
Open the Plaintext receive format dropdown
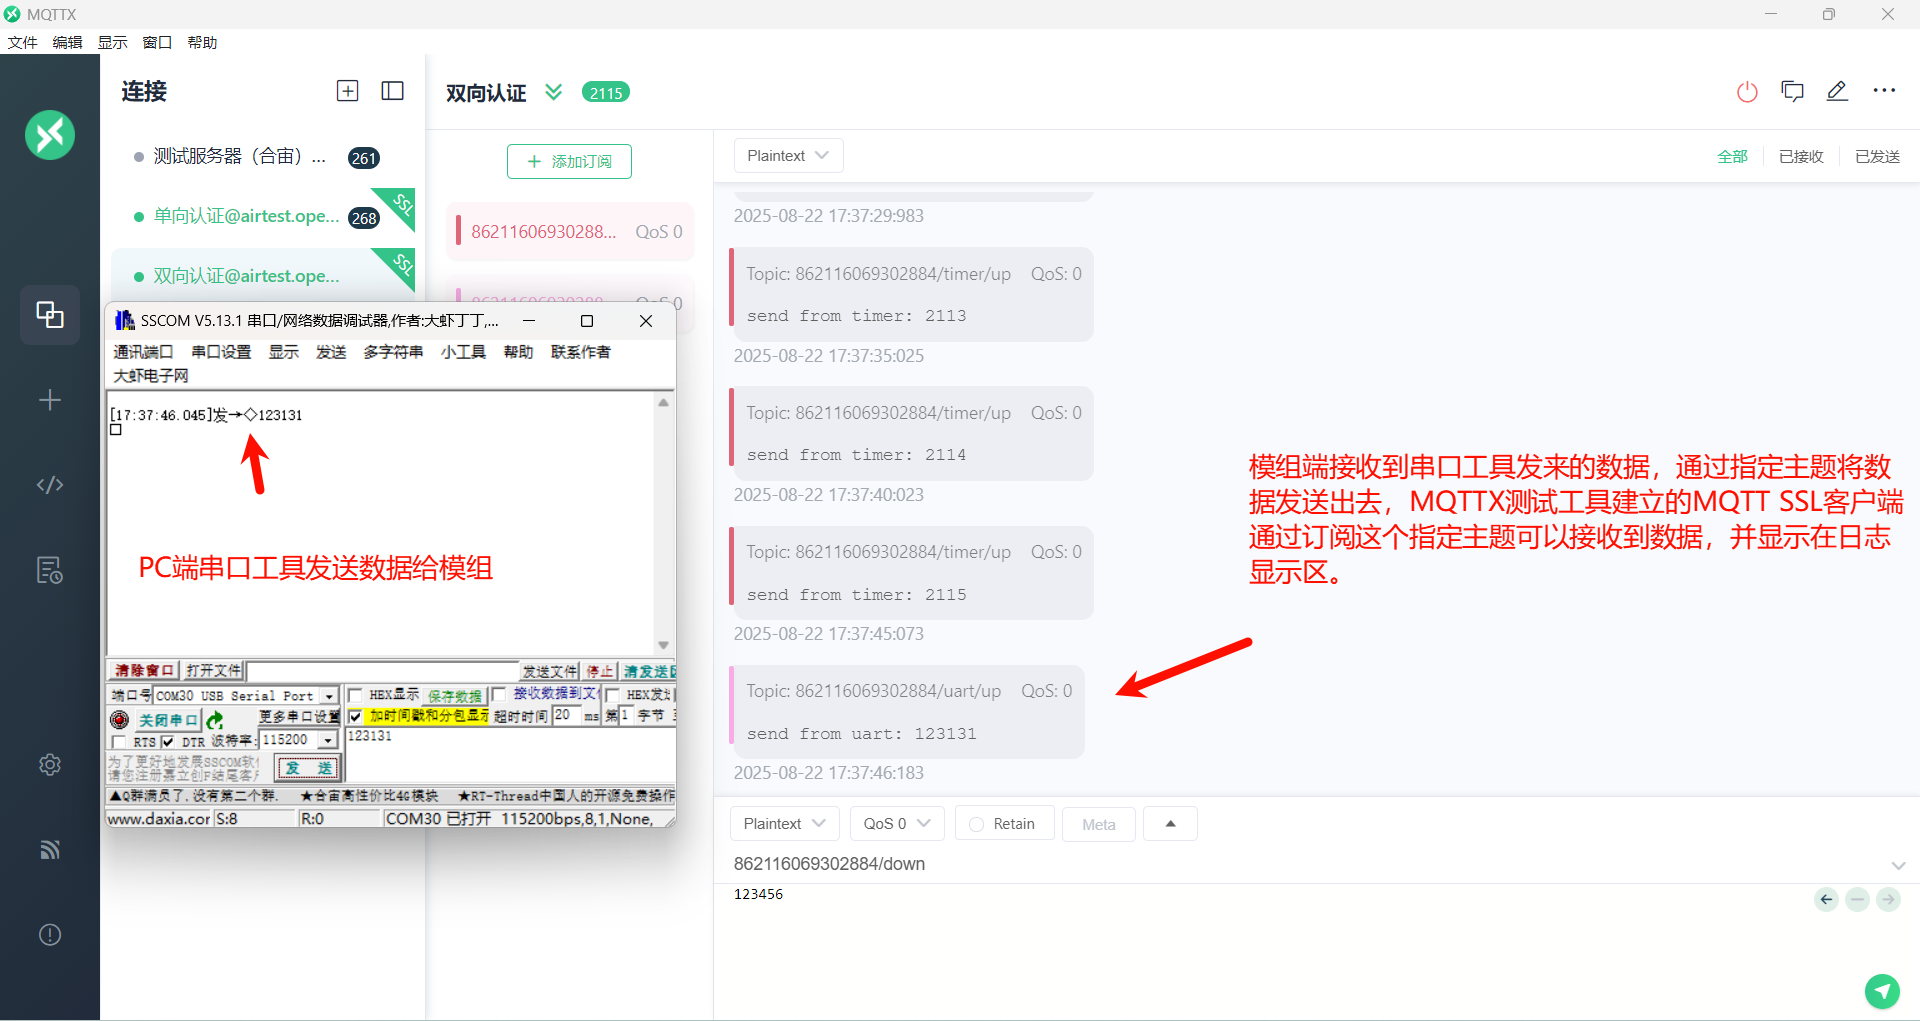788,156
